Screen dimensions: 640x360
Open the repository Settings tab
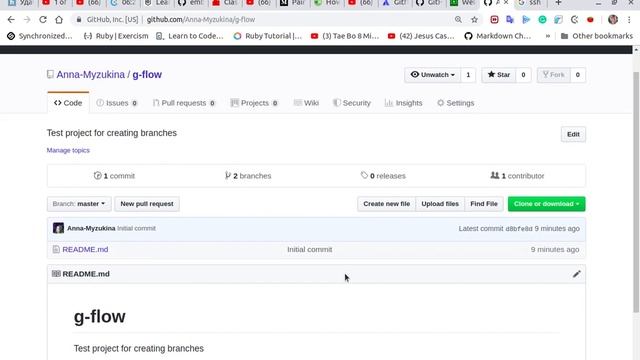[x=456, y=103]
